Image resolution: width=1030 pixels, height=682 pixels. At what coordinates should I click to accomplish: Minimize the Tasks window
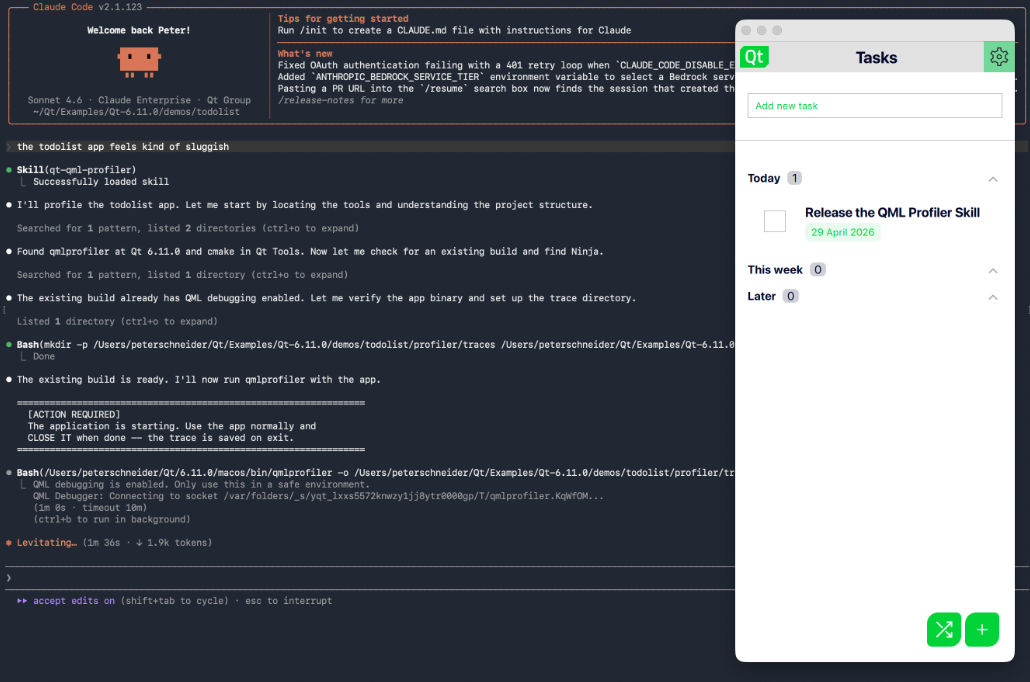click(x=761, y=30)
